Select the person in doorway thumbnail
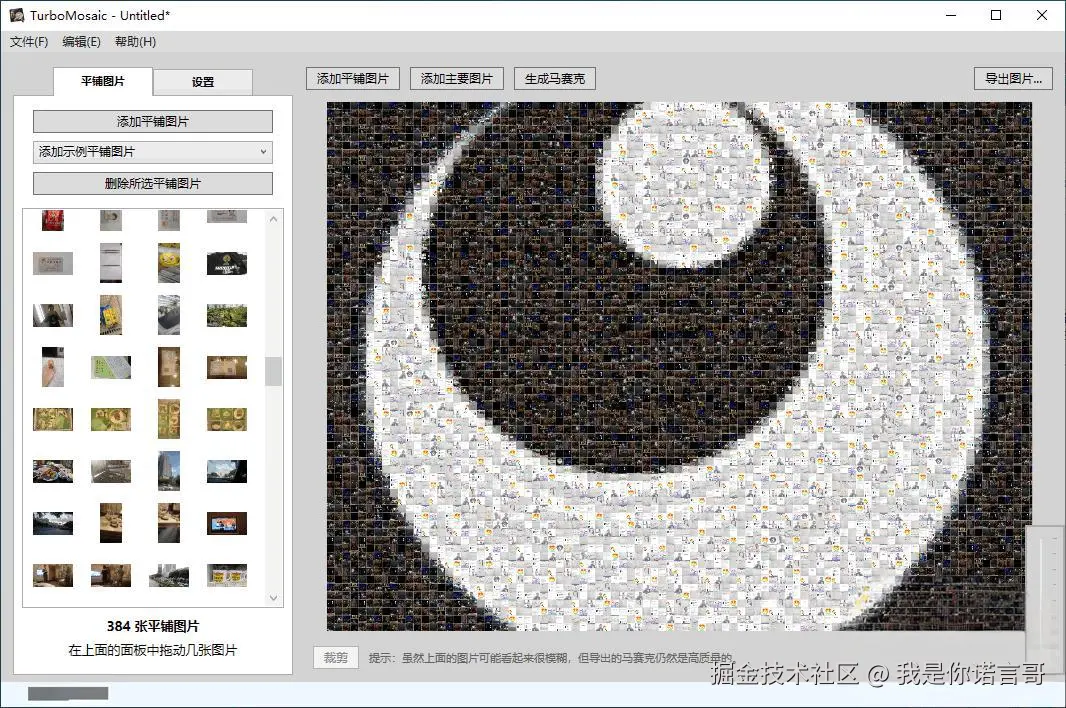 [x=53, y=316]
